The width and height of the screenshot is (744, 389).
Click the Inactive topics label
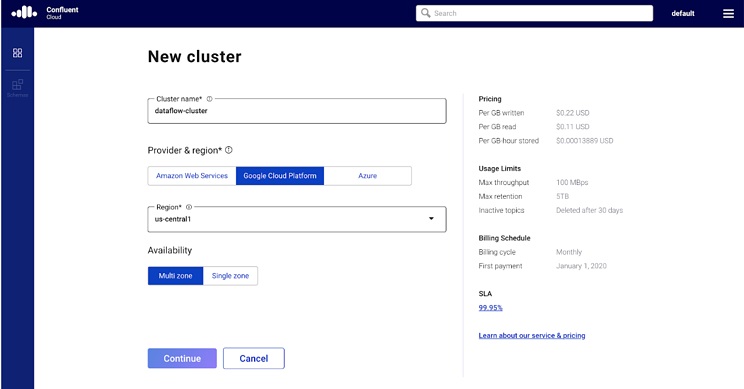click(x=502, y=210)
